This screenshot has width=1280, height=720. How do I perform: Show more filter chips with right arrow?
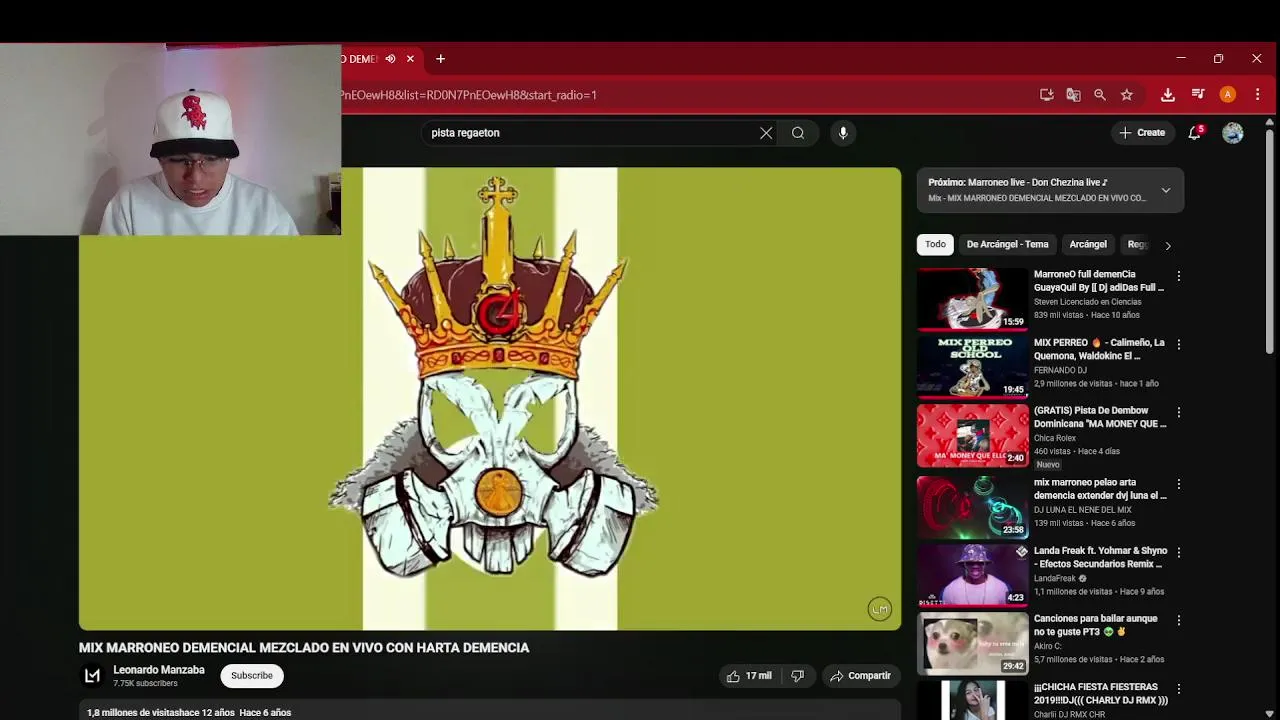(x=1167, y=245)
